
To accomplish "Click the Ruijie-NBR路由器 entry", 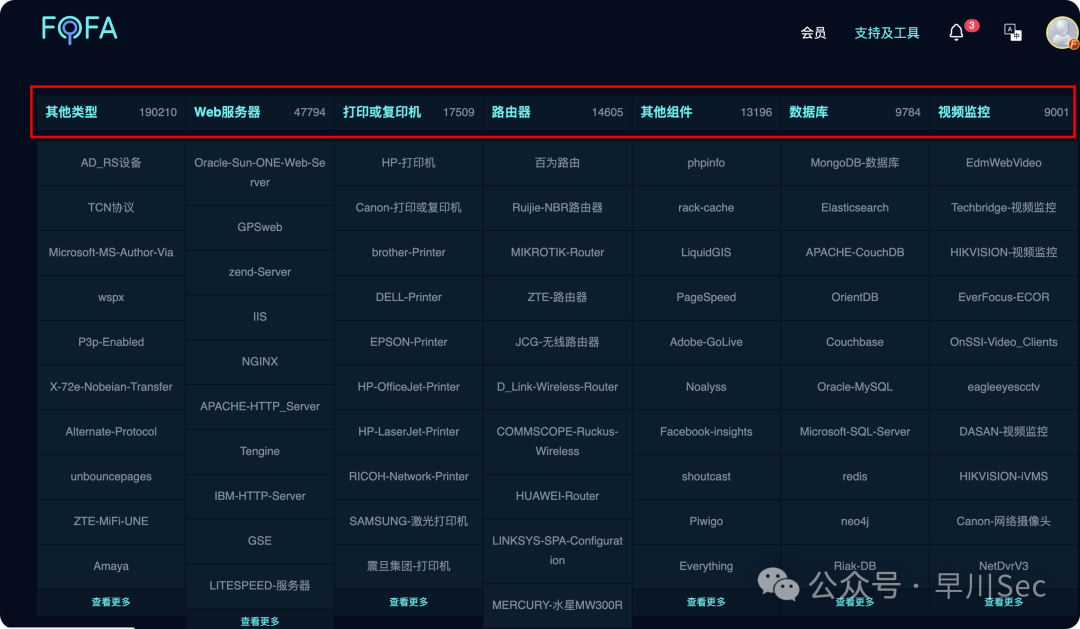I will point(557,207).
